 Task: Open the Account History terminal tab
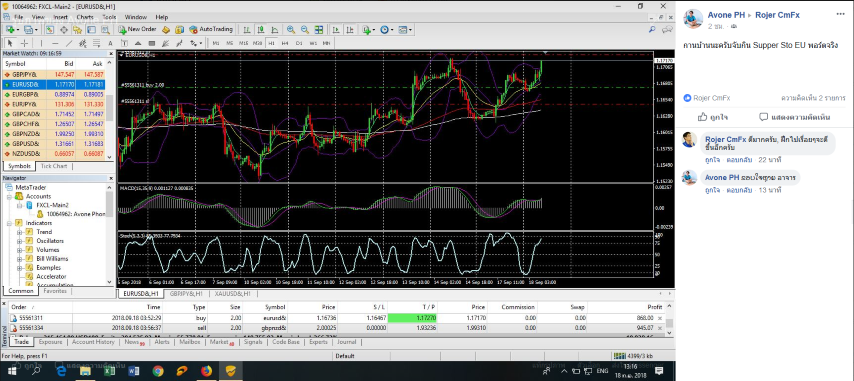tap(93, 342)
